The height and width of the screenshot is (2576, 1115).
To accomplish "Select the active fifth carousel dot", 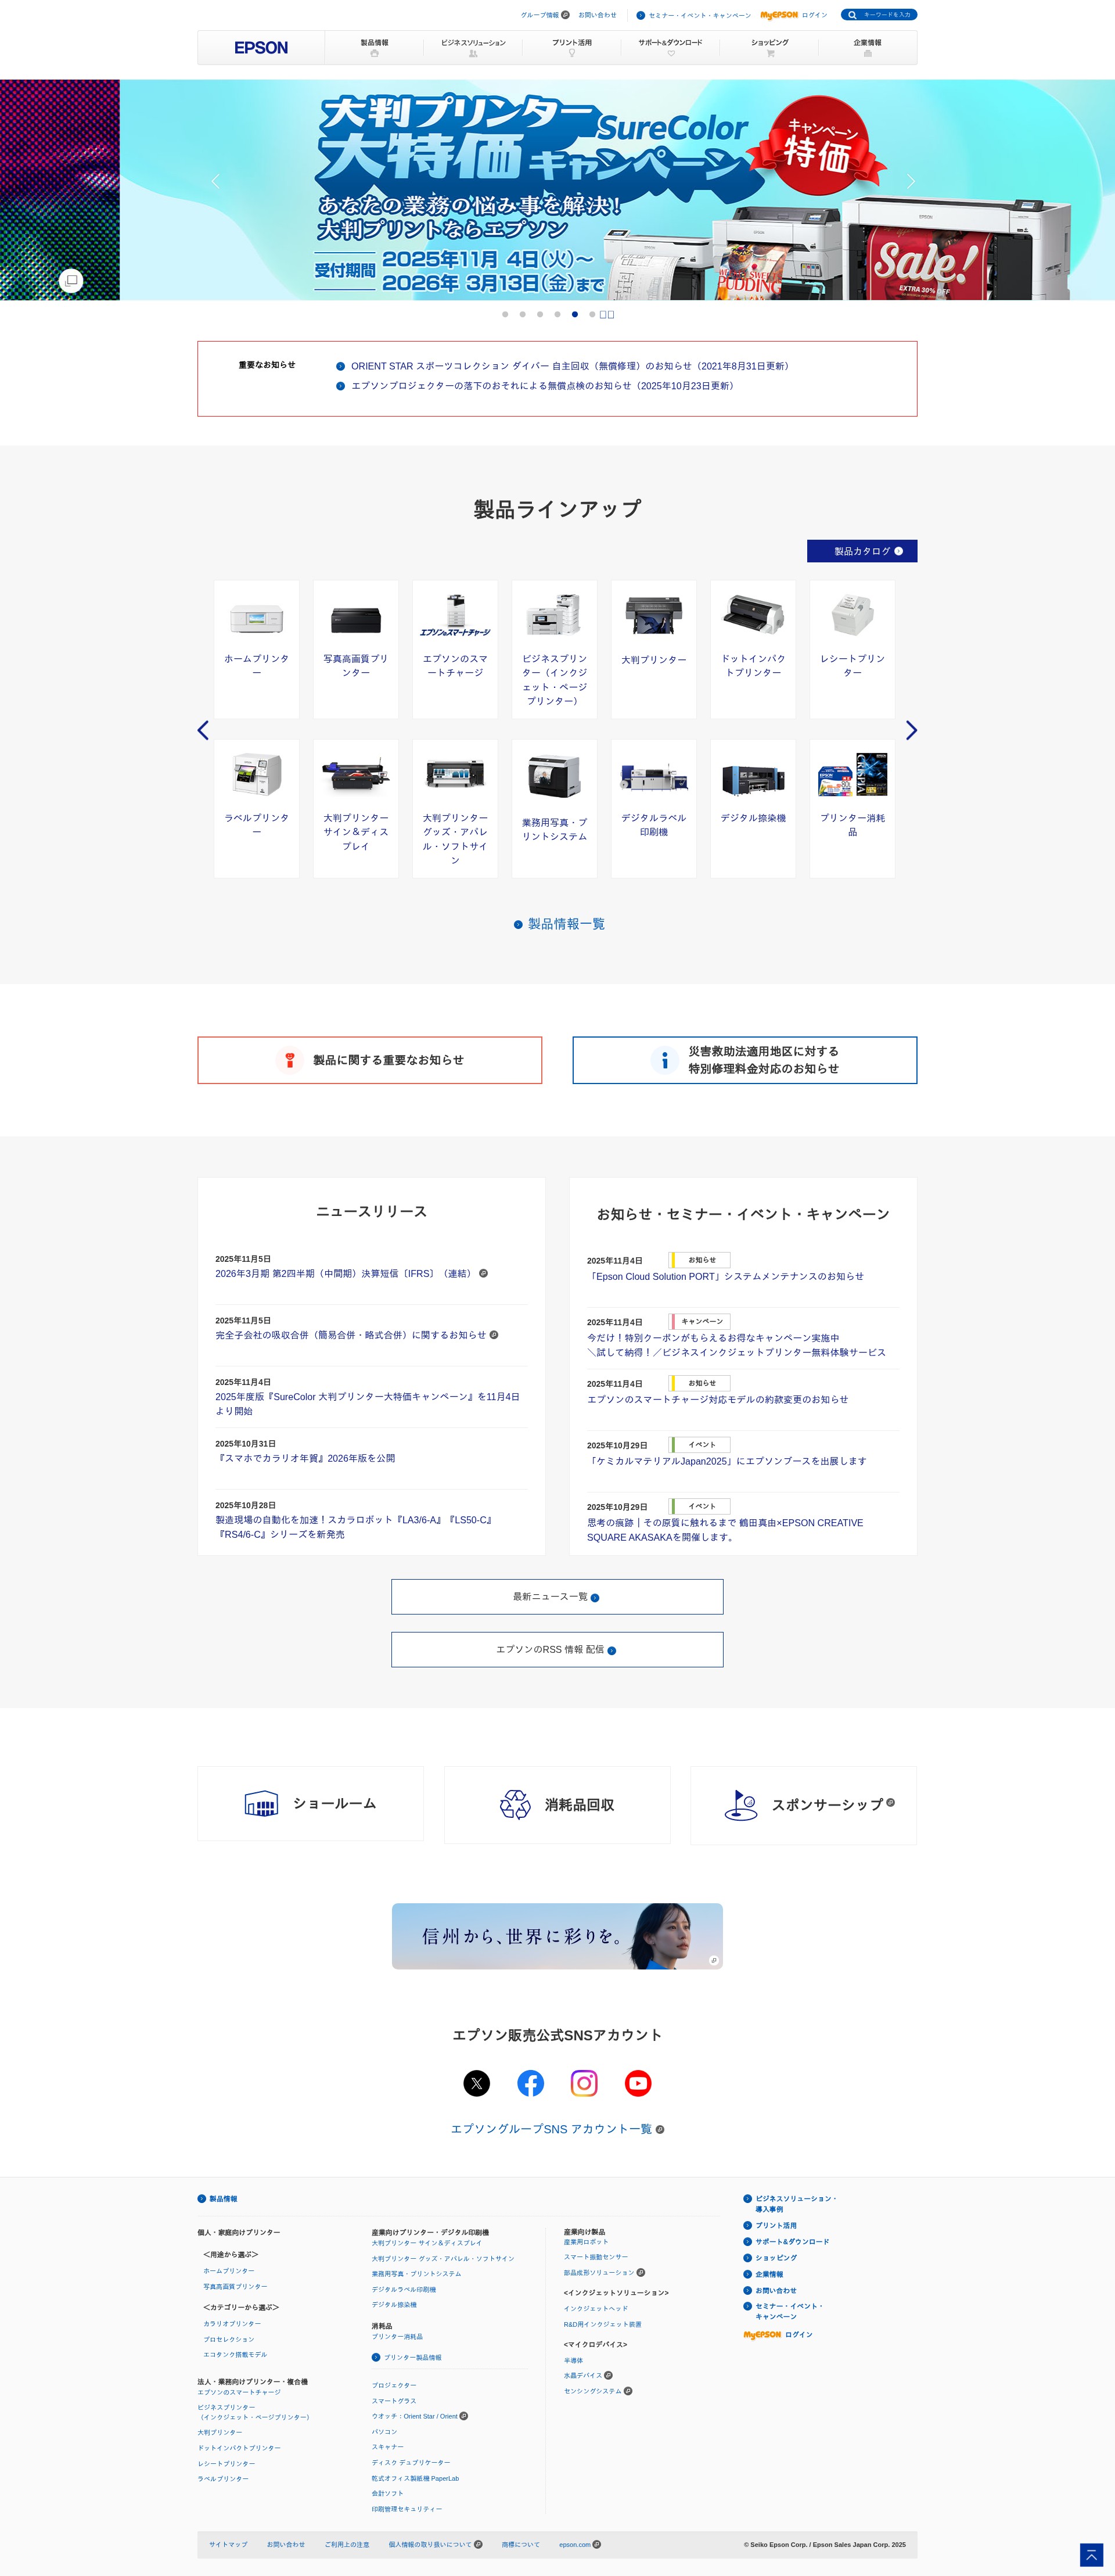I will [x=575, y=314].
